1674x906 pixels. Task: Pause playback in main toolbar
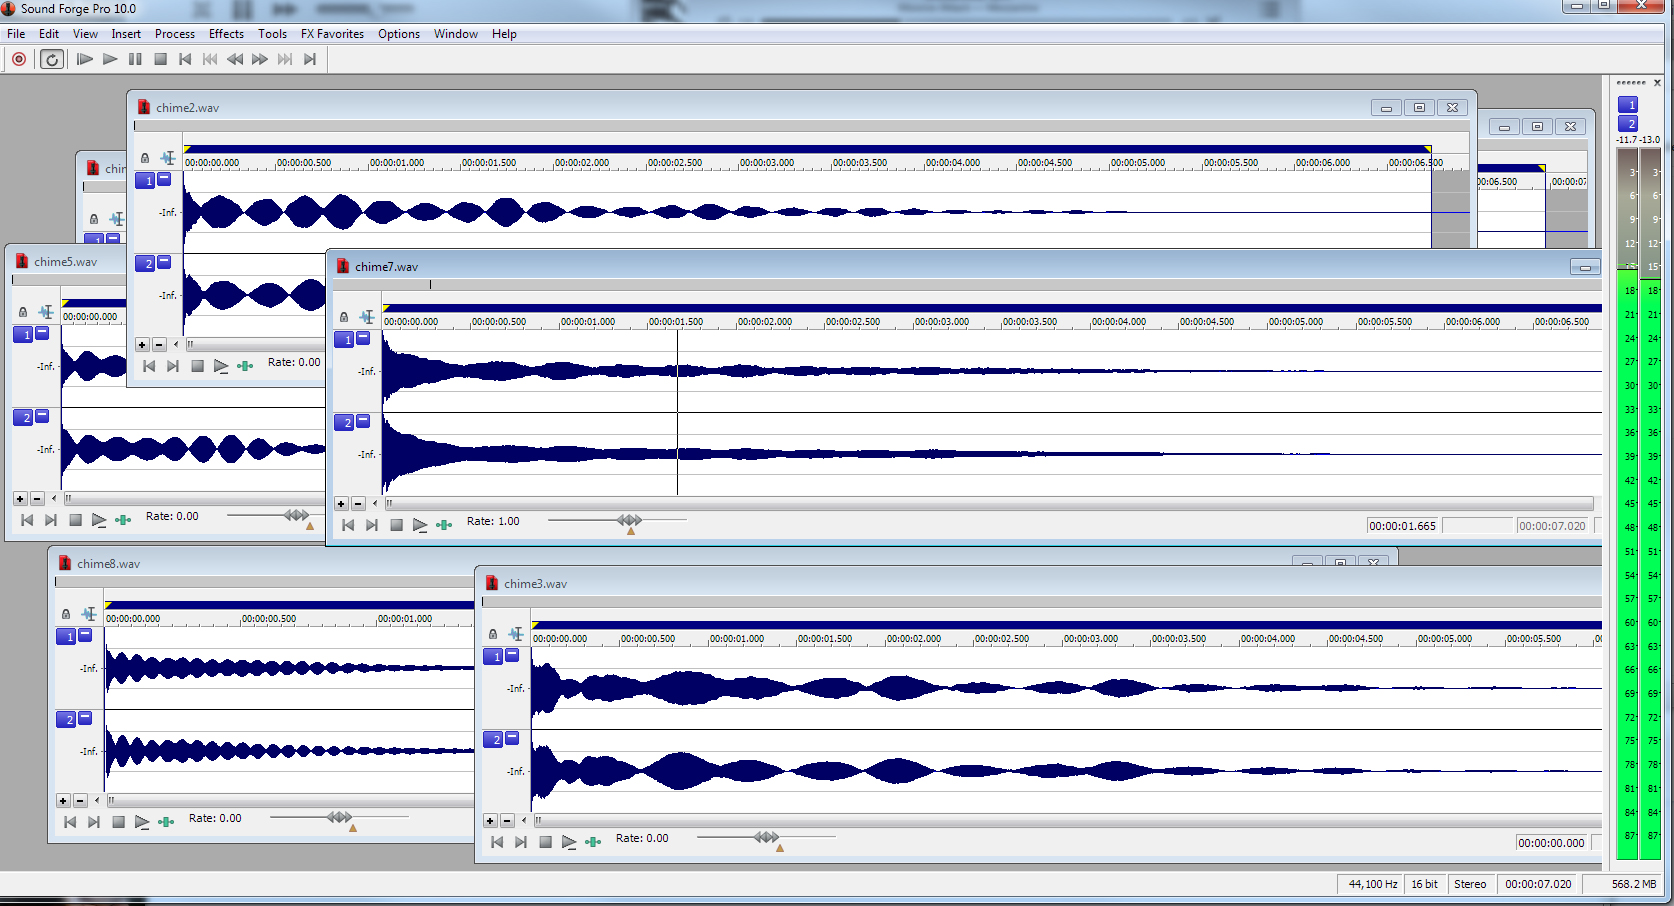click(135, 59)
